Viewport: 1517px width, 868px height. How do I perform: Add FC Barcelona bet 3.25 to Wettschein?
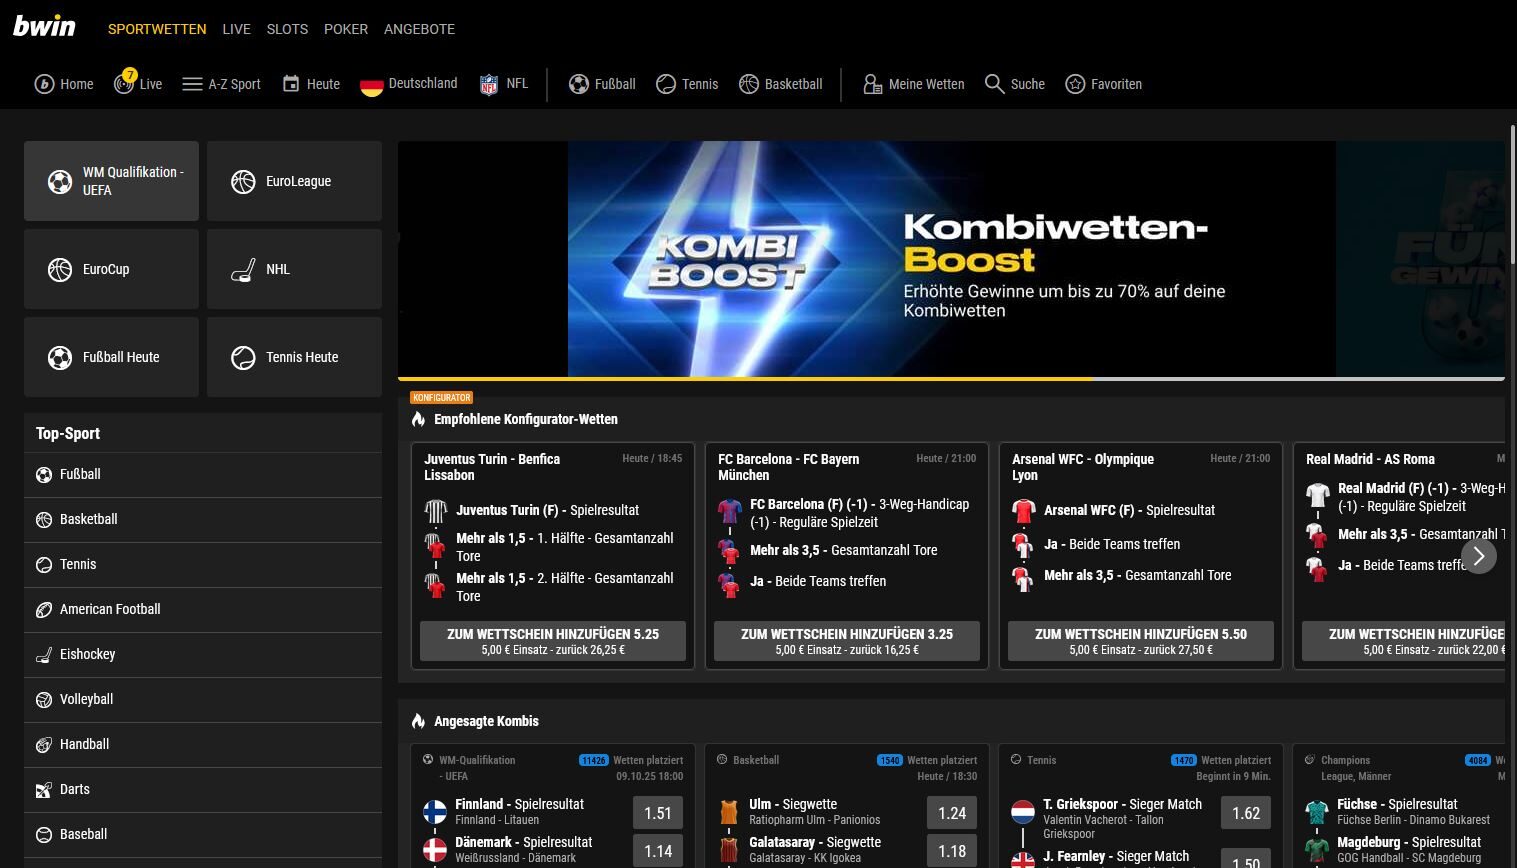846,641
